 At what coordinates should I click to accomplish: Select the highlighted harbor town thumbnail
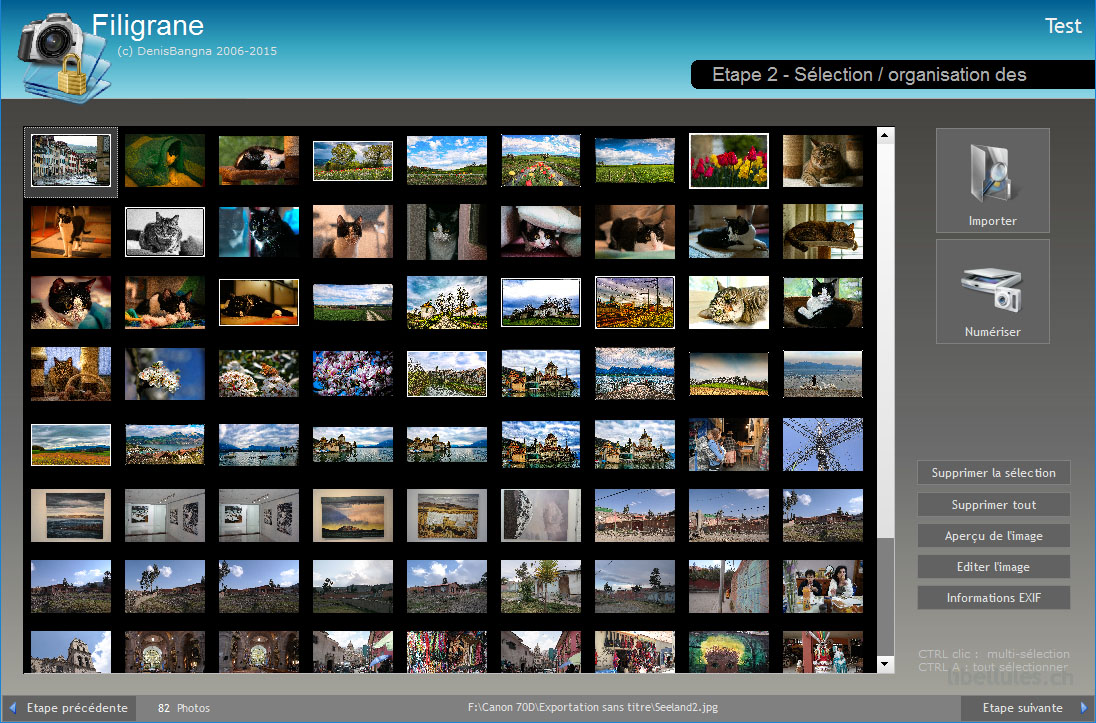[x=71, y=161]
